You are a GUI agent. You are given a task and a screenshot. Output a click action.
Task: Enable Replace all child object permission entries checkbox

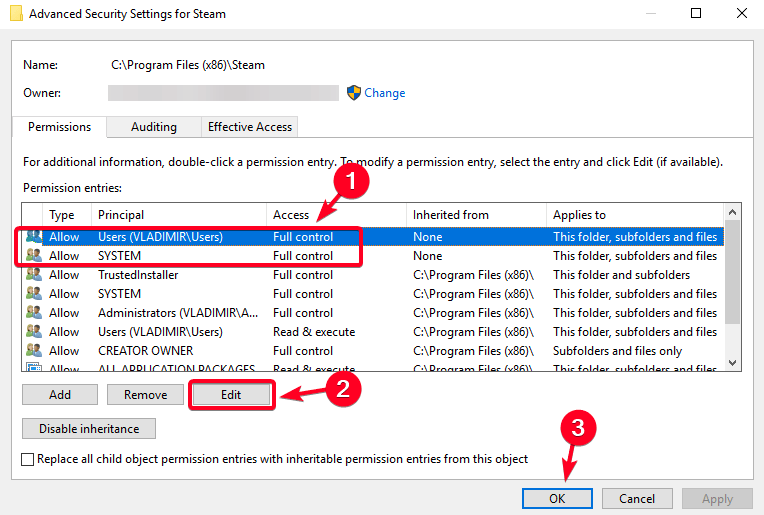click(28, 460)
